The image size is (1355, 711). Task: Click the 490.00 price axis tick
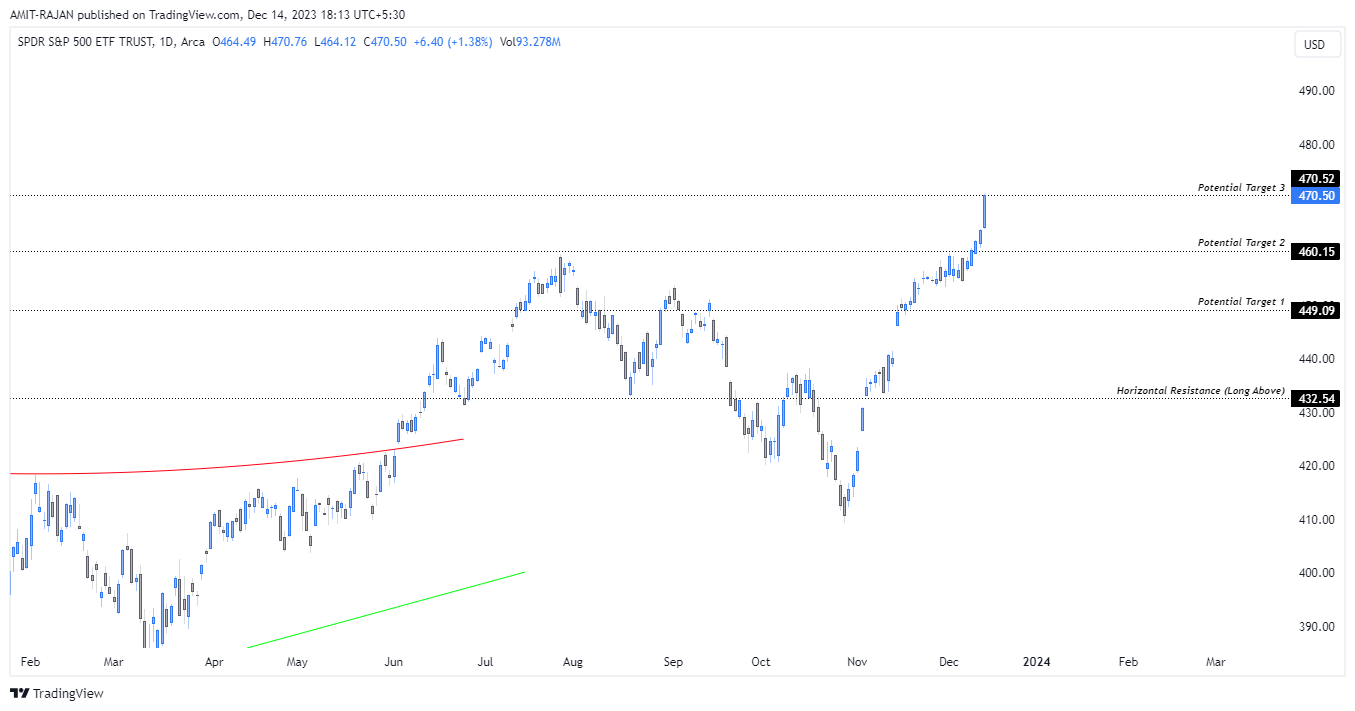pos(1316,91)
